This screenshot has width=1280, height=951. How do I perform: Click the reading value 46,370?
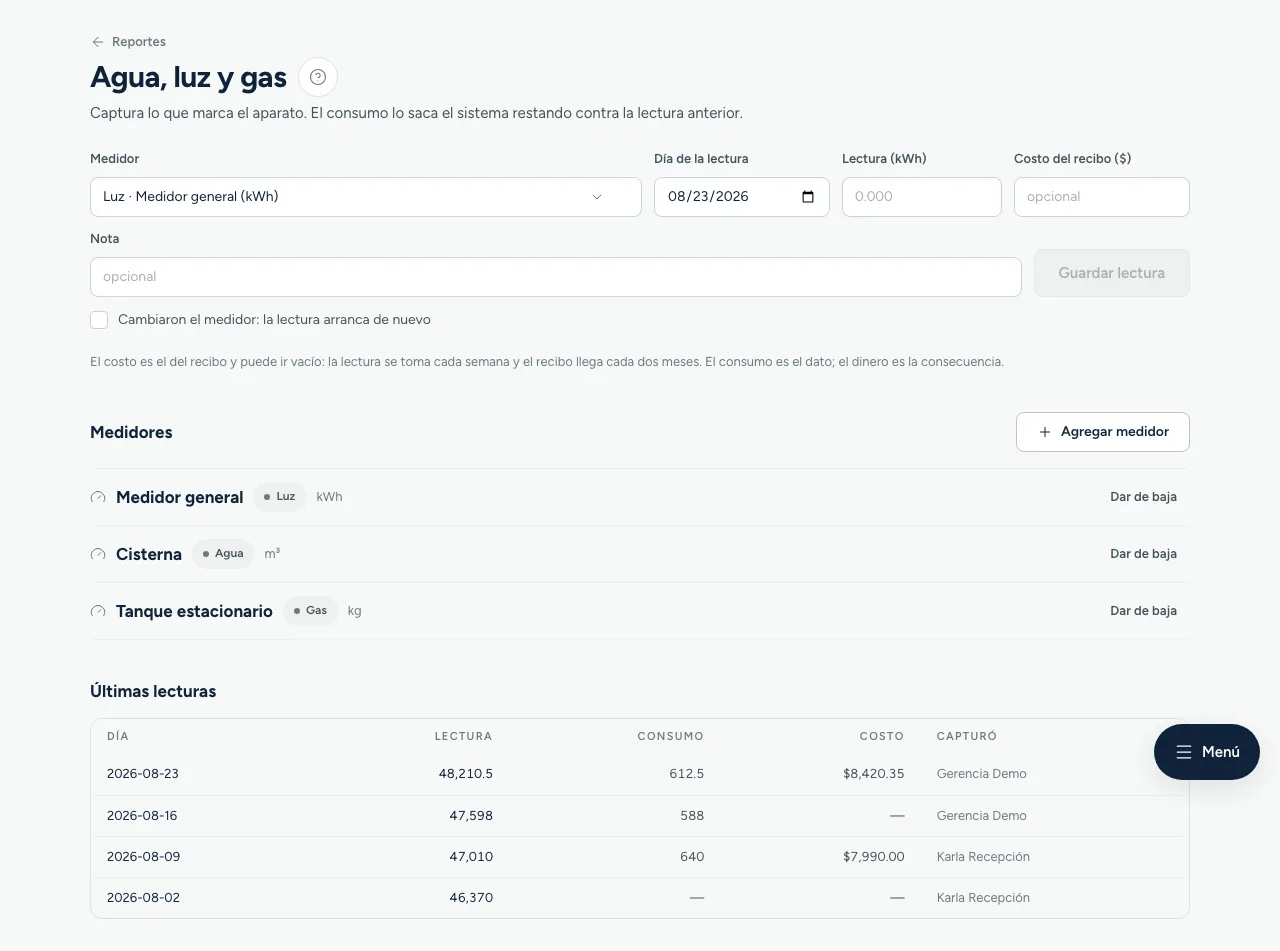point(471,898)
